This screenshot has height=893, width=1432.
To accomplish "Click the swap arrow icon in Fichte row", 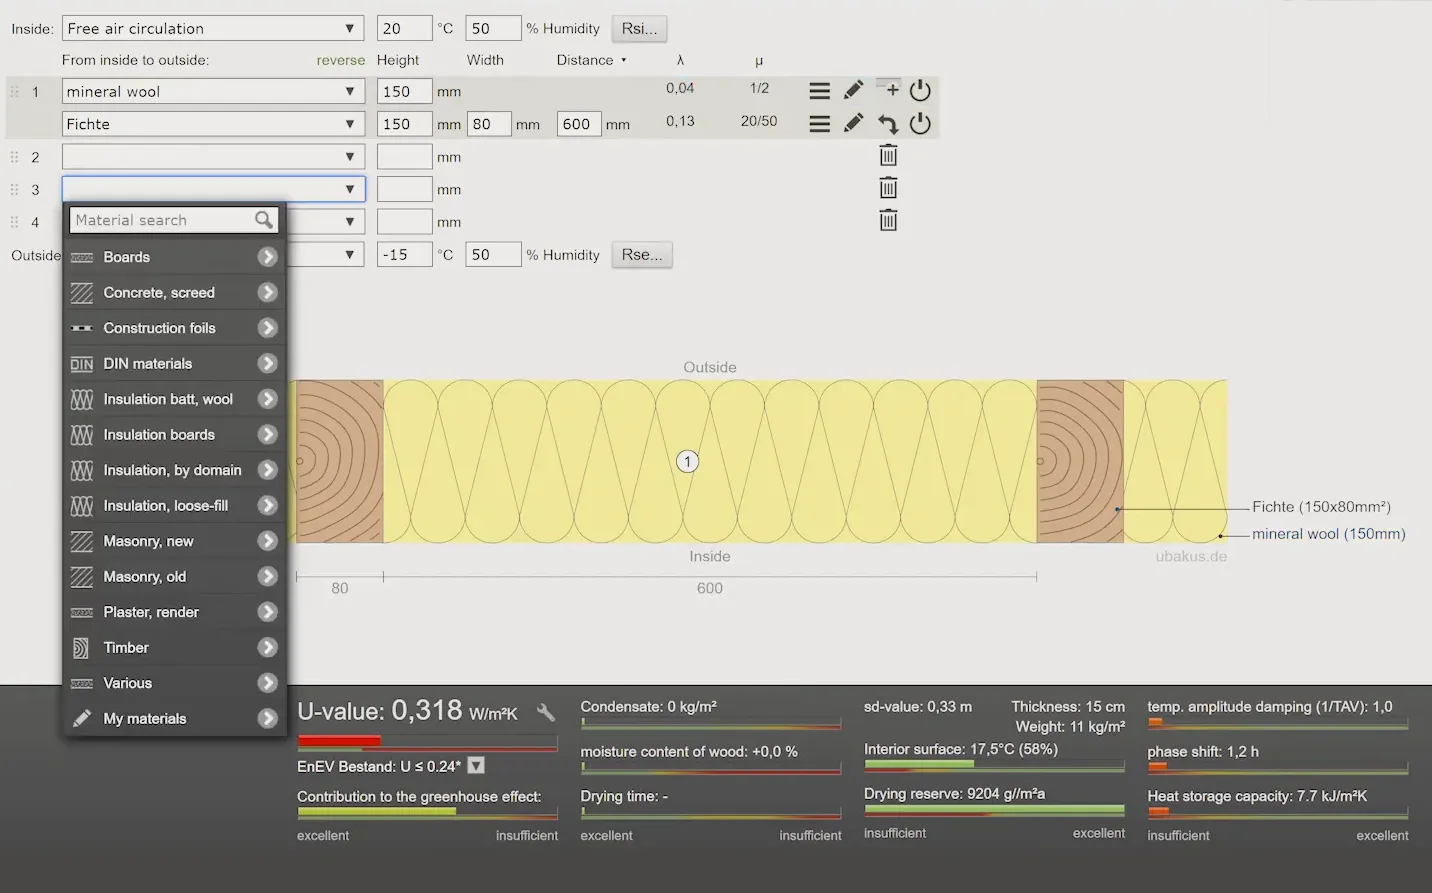I will click(x=888, y=124).
